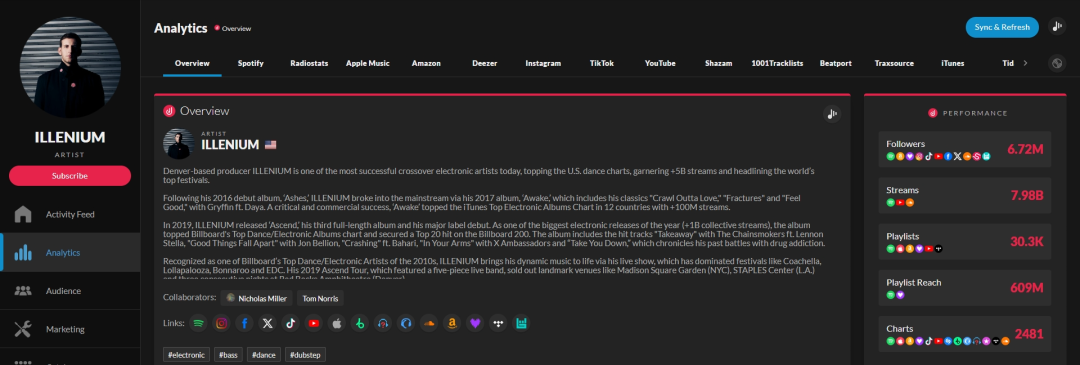The width and height of the screenshot is (1080, 365).
Task: Click the red Subscribe button
Action: click(70, 176)
